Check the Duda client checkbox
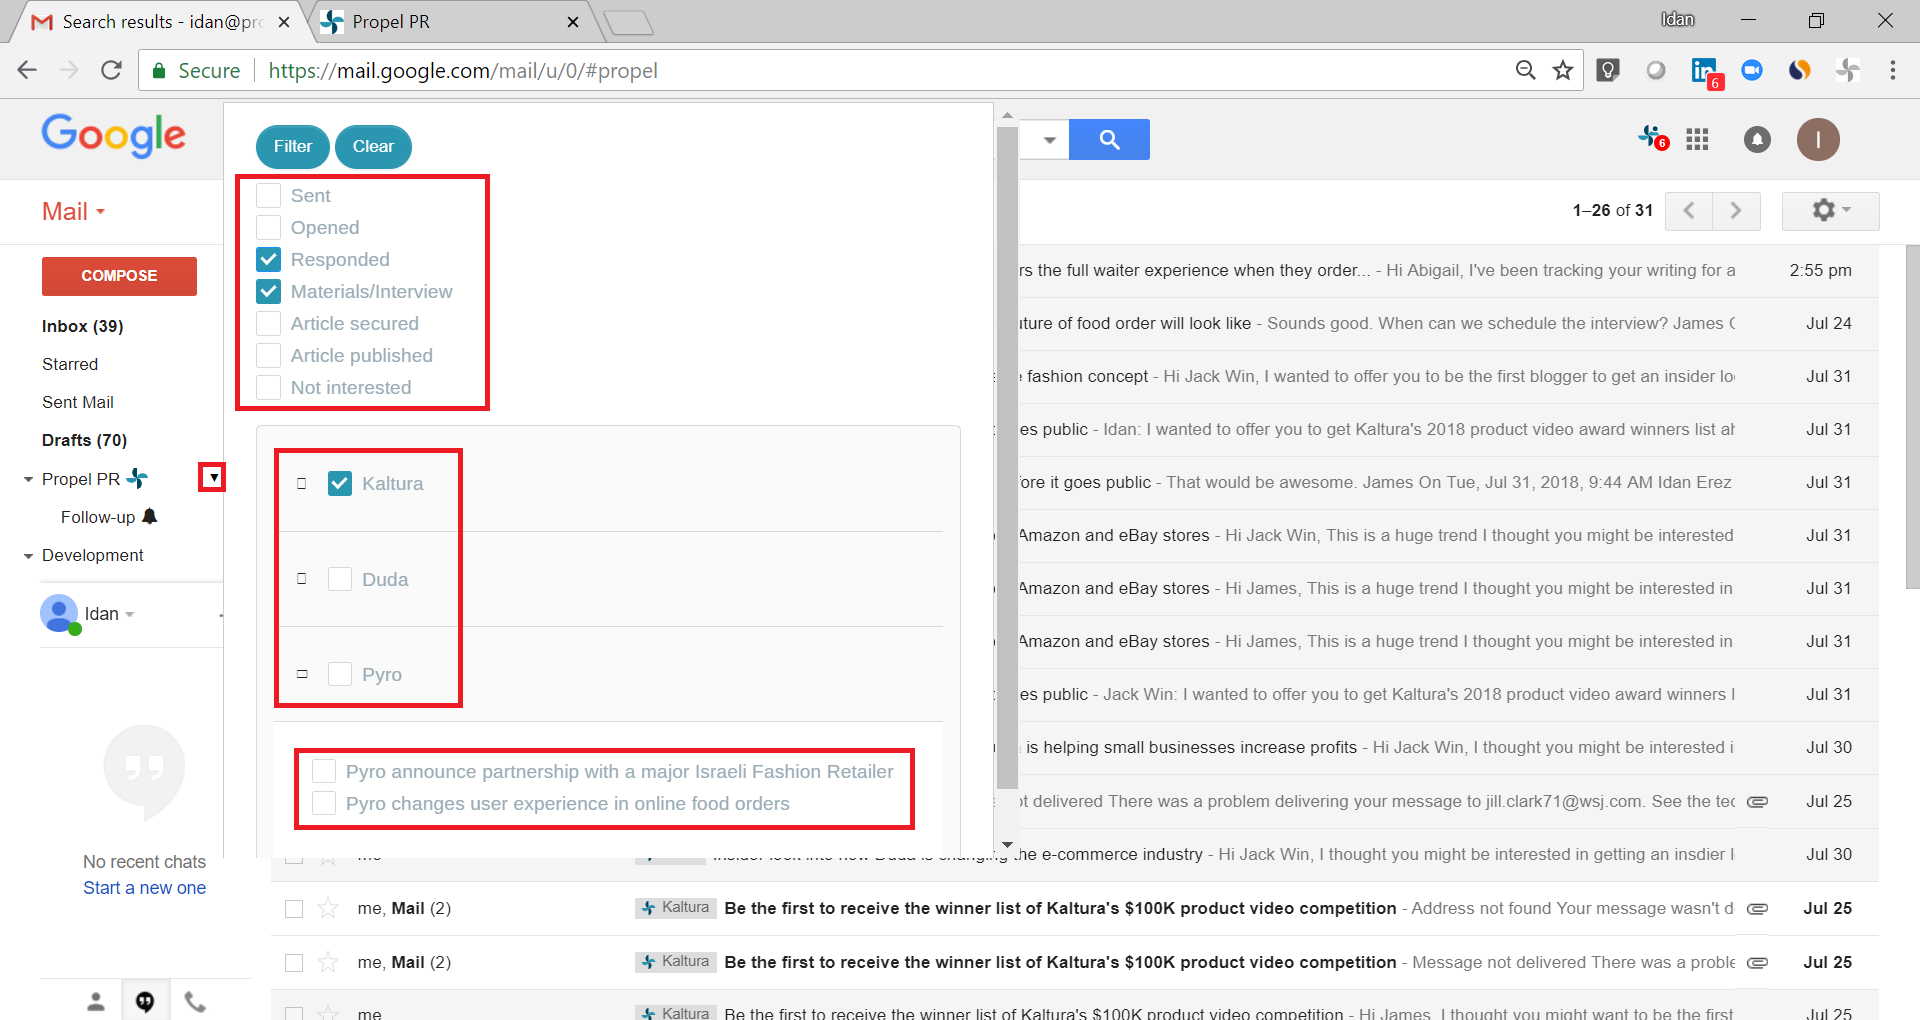Image resolution: width=1920 pixels, height=1020 pixels. click(x=340, y=579)
